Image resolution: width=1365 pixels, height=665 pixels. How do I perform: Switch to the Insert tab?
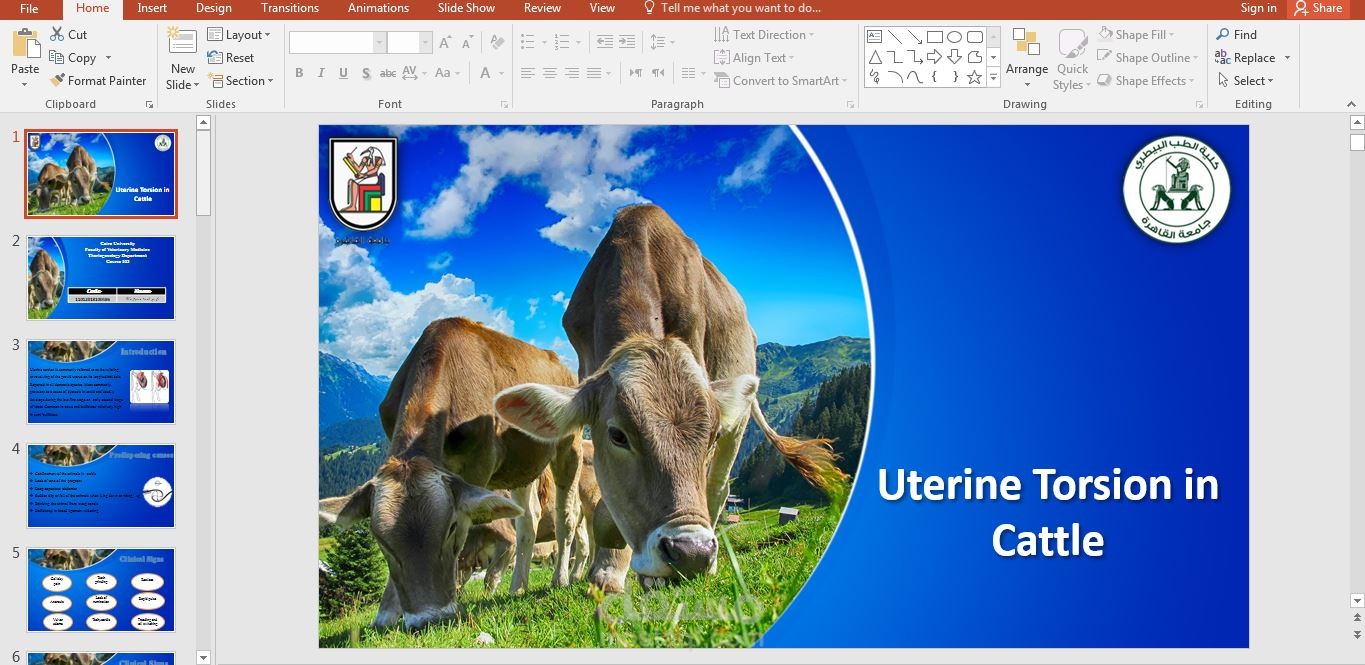[x=152, y=8]
